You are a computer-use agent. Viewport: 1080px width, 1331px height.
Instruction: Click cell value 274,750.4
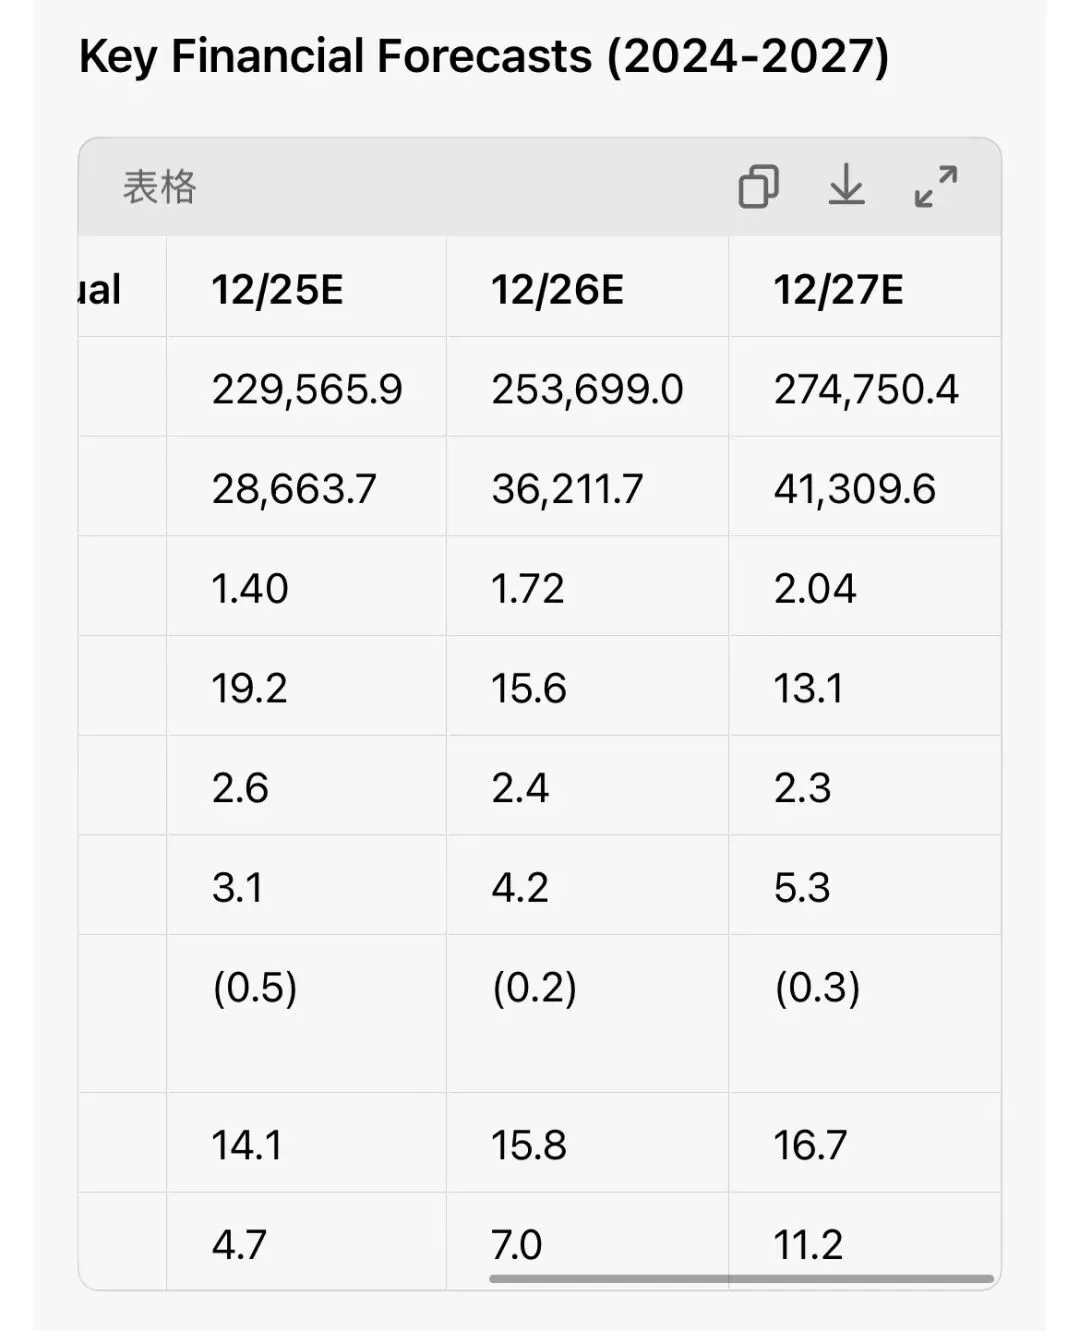866,389
